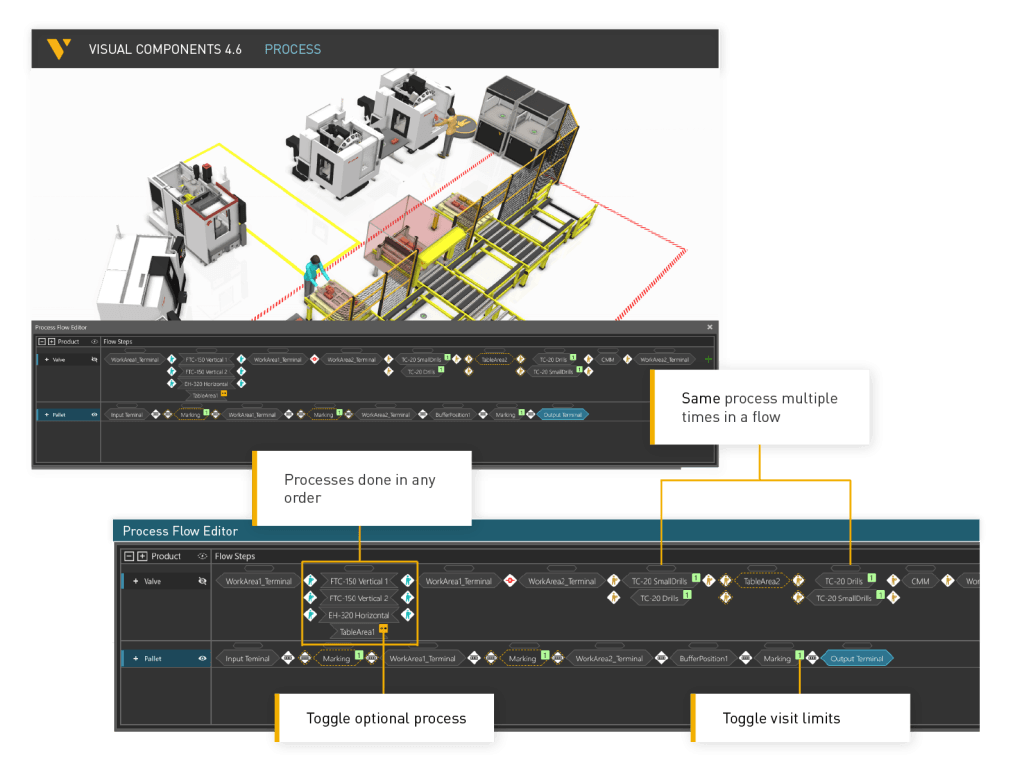Image resolution: width=1024 pixels, height=767 pixels.
Task: Select the BufferPosition1 step in enlarged editor
Action: click(x=703, y=659)
